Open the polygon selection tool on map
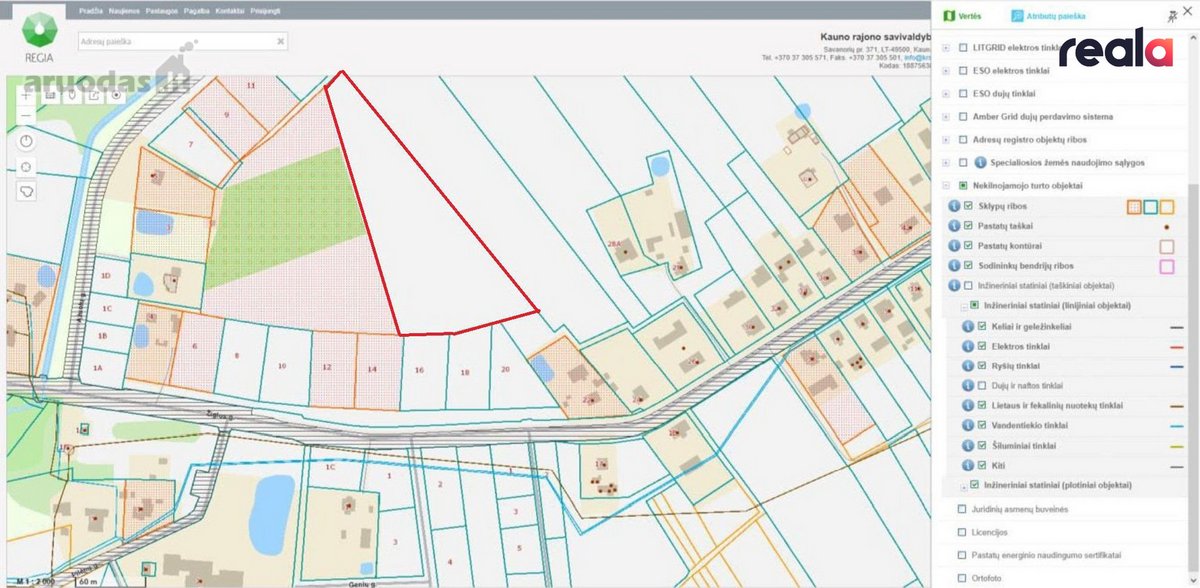The image size is (1200, 588). pyautogui.click(x=26, y=191)
